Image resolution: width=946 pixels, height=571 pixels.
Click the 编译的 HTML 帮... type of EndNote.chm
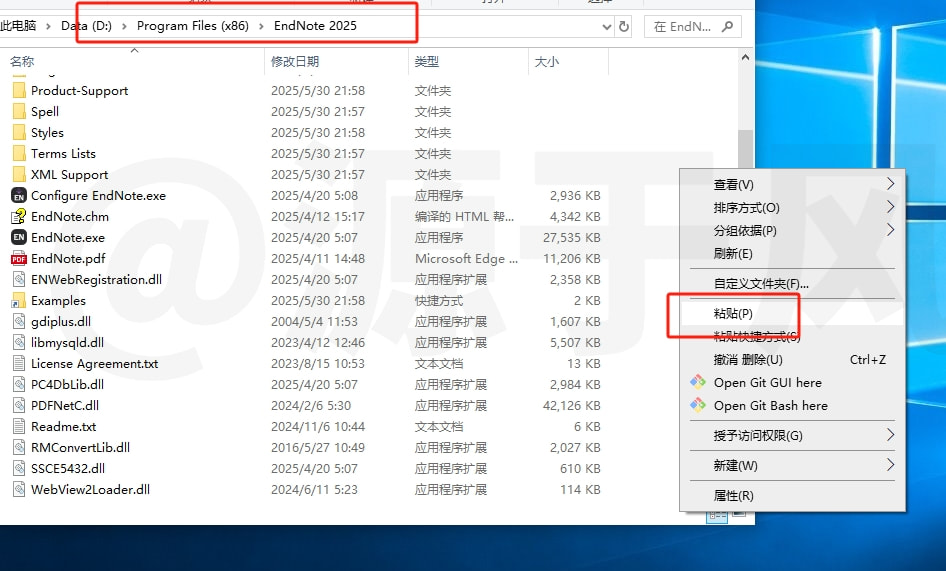[x=464, y=217]
